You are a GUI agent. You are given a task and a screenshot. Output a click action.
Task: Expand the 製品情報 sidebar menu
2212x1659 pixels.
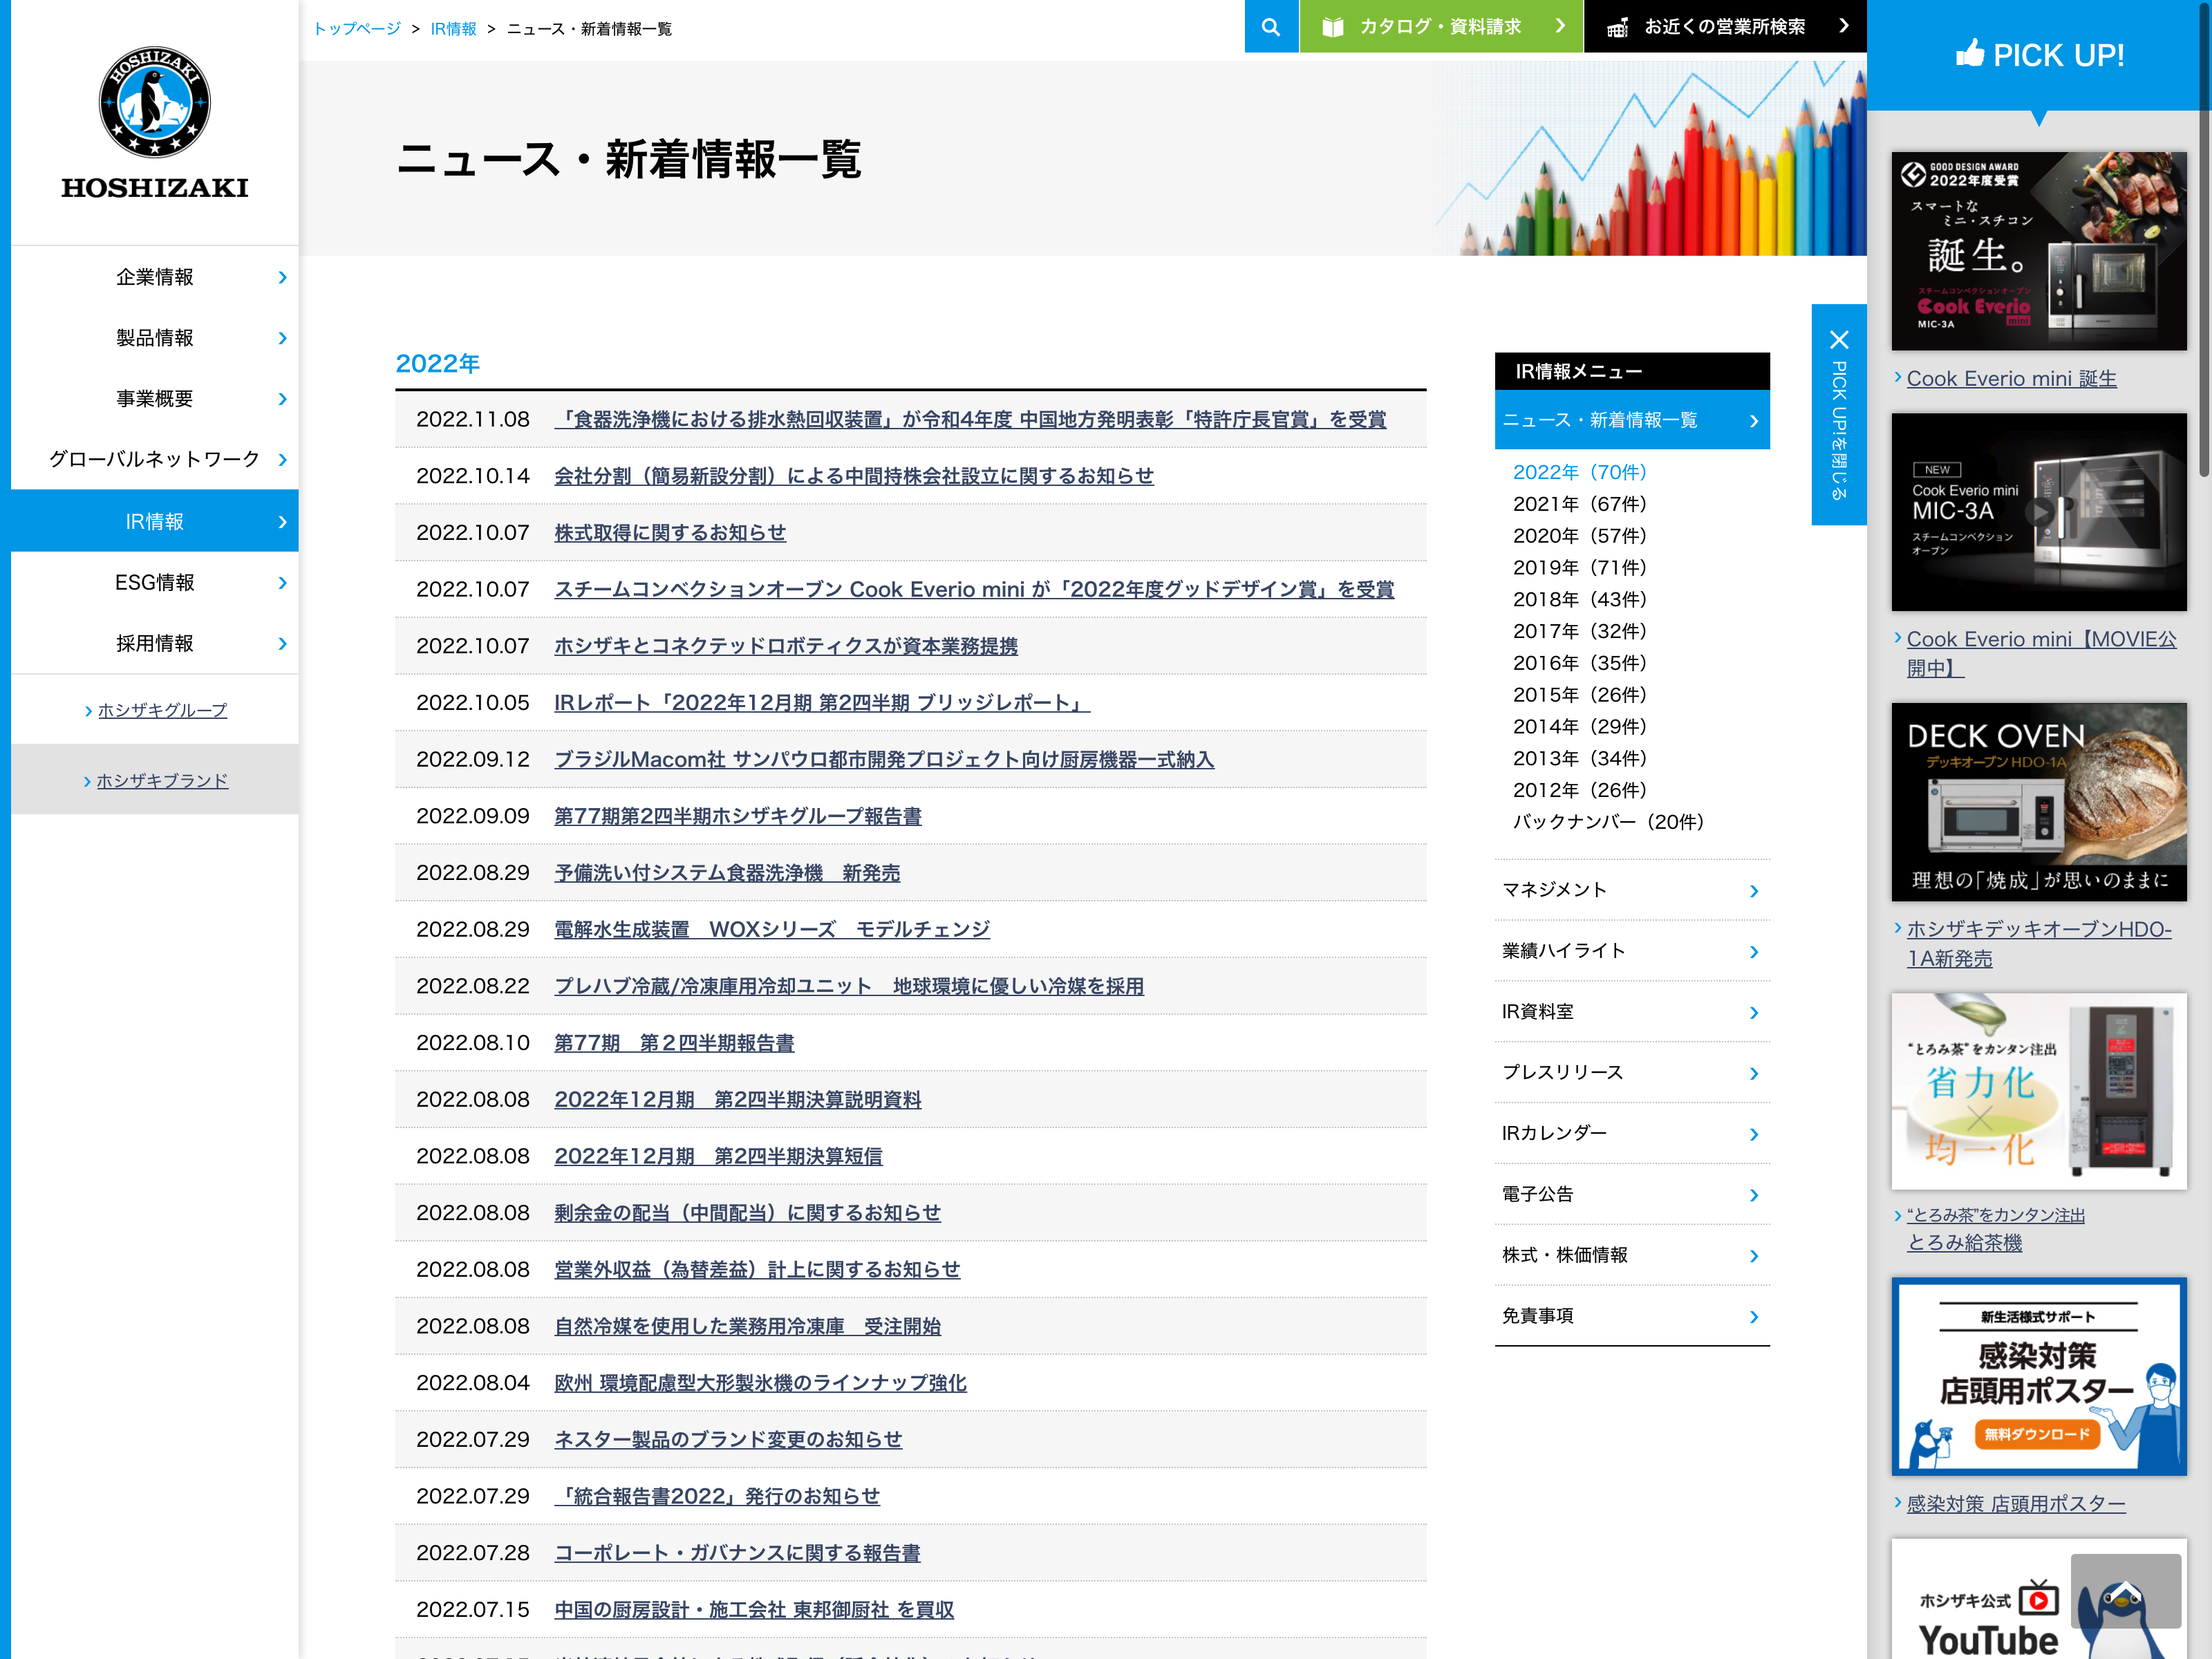click(x=155, y=338)
